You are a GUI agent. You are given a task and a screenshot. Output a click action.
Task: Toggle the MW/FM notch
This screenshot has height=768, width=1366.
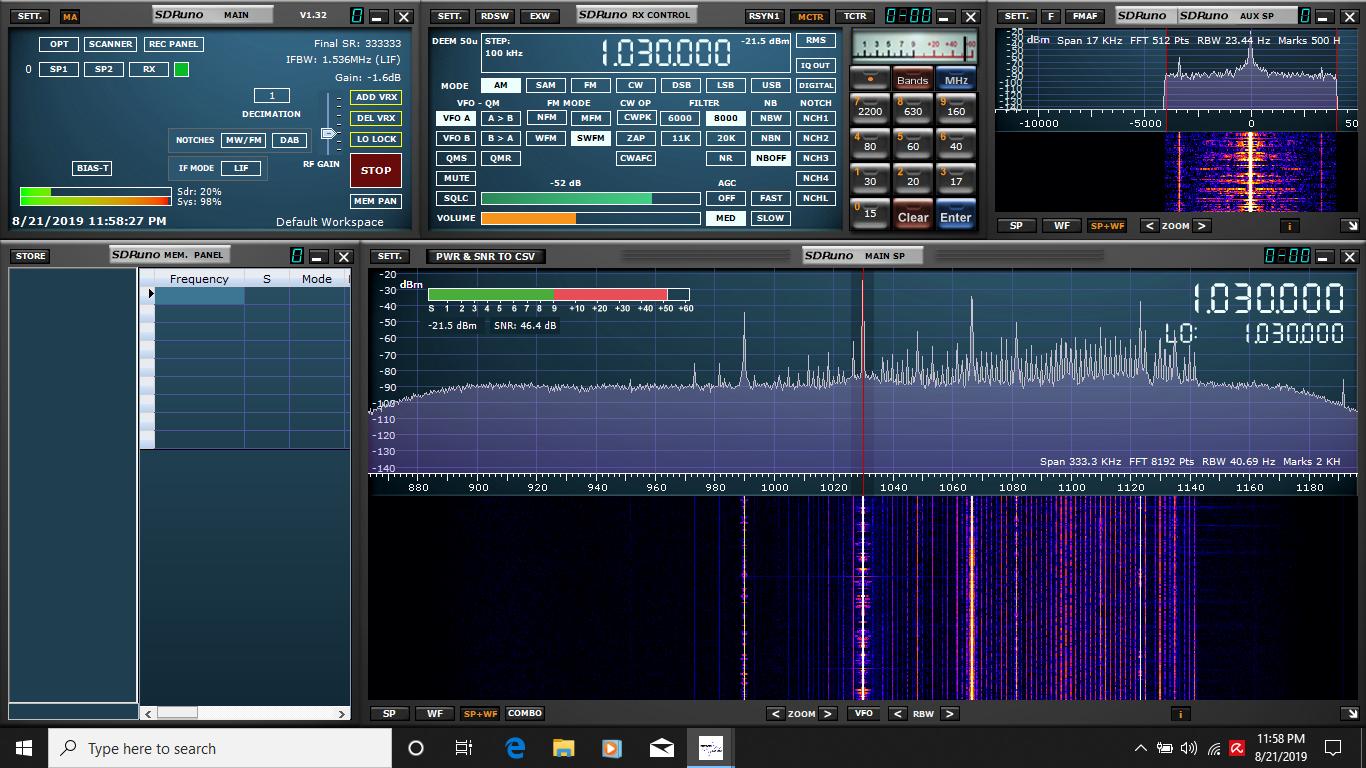(243, 140)
